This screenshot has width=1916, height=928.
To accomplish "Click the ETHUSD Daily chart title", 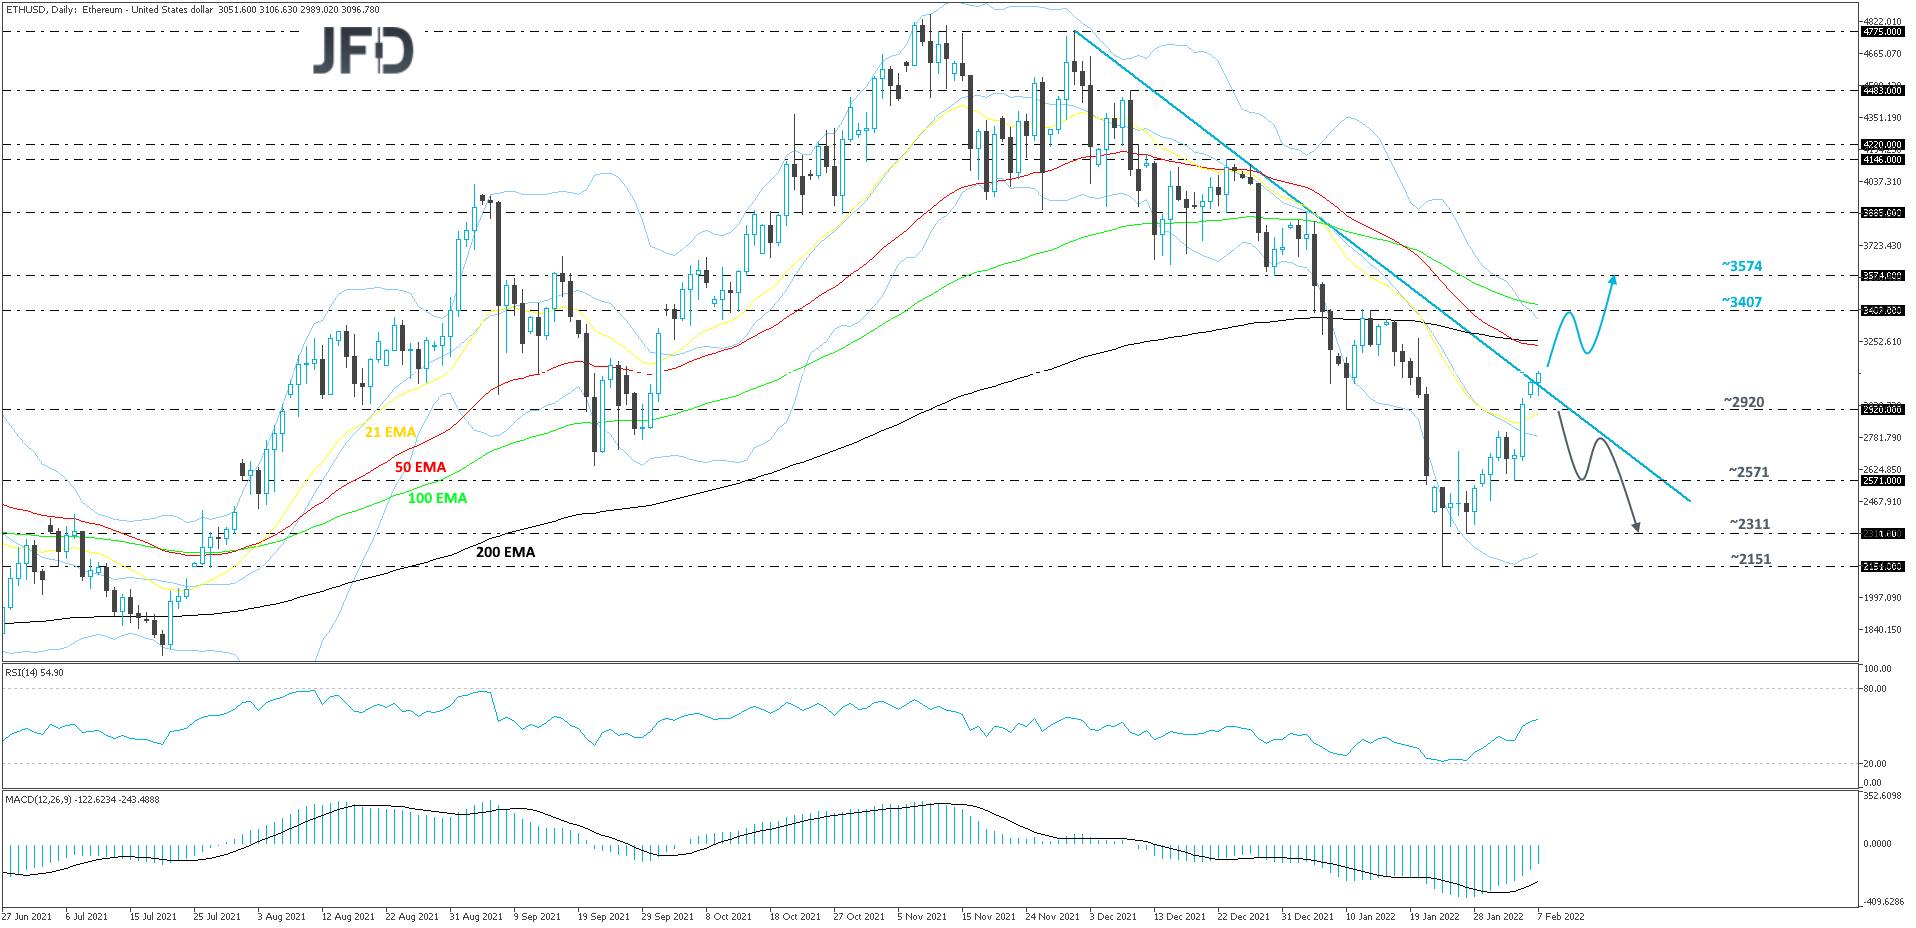I will [192, 9].
